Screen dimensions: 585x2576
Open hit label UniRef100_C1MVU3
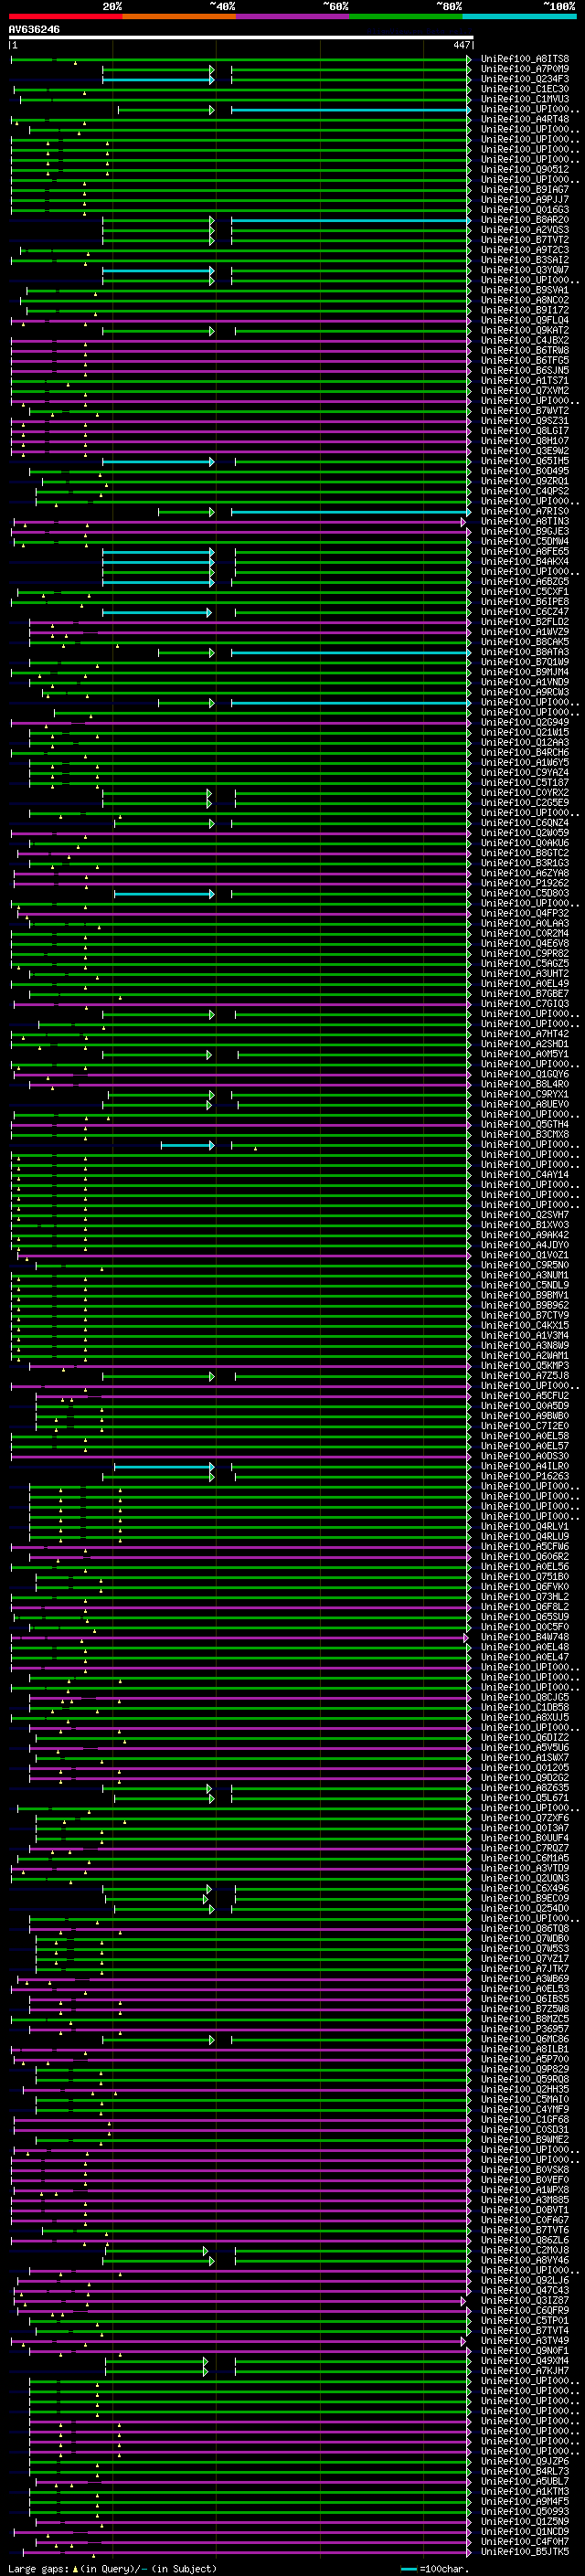pos(525,99)
